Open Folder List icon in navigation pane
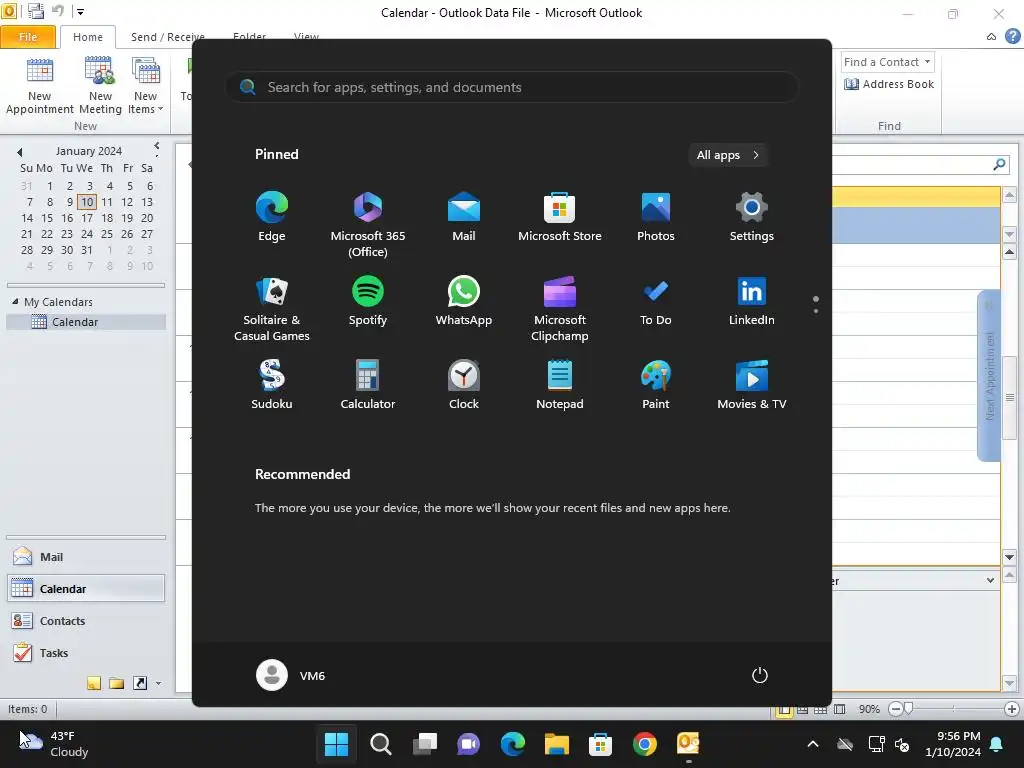Screen dimensions: 1024x768 pyautogui.click(x=117, y=683)
